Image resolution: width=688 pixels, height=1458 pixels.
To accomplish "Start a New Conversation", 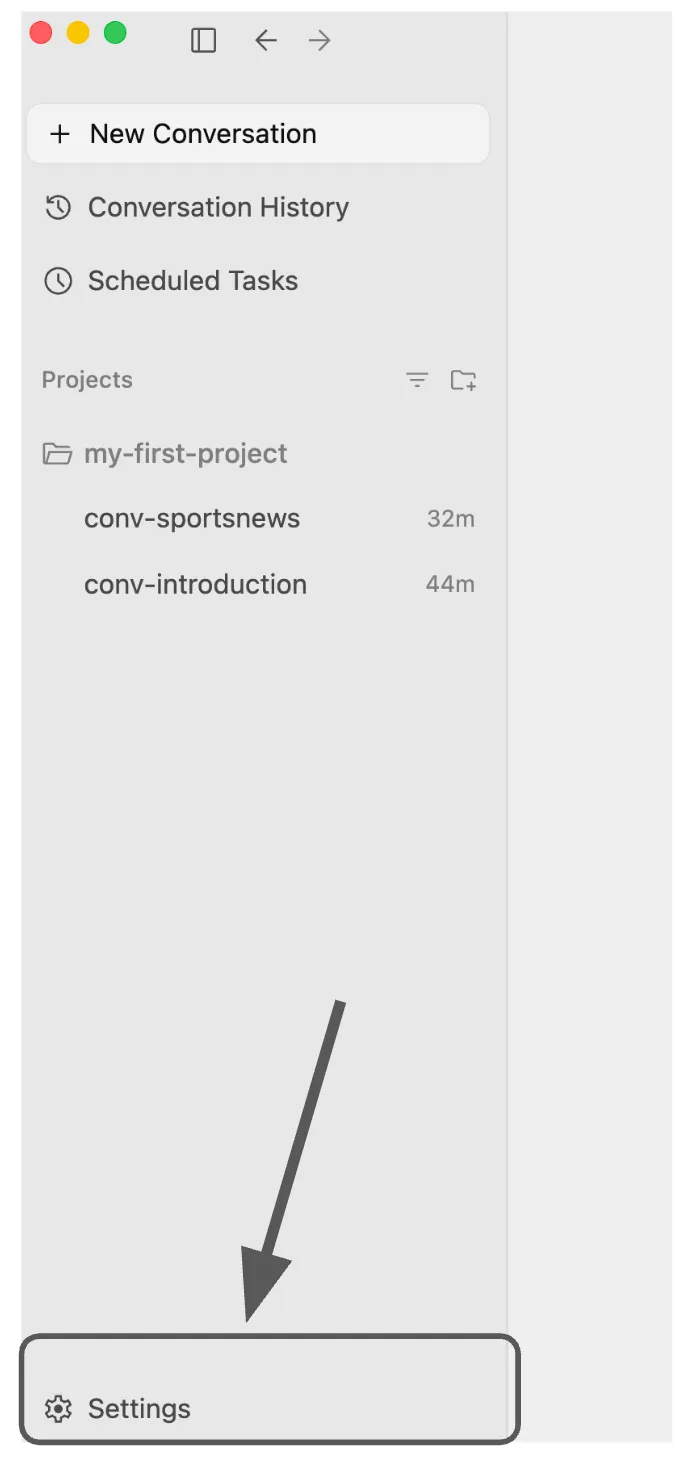I will [x=258, y=134].
